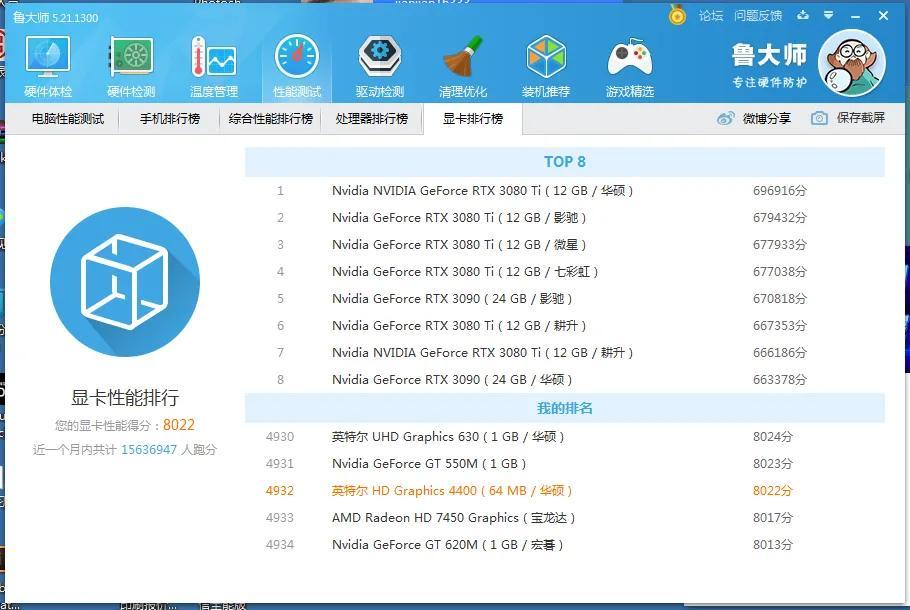Select RTX 3090 24 GB 华硕 row
910x610 pixels.
[565, 380]
